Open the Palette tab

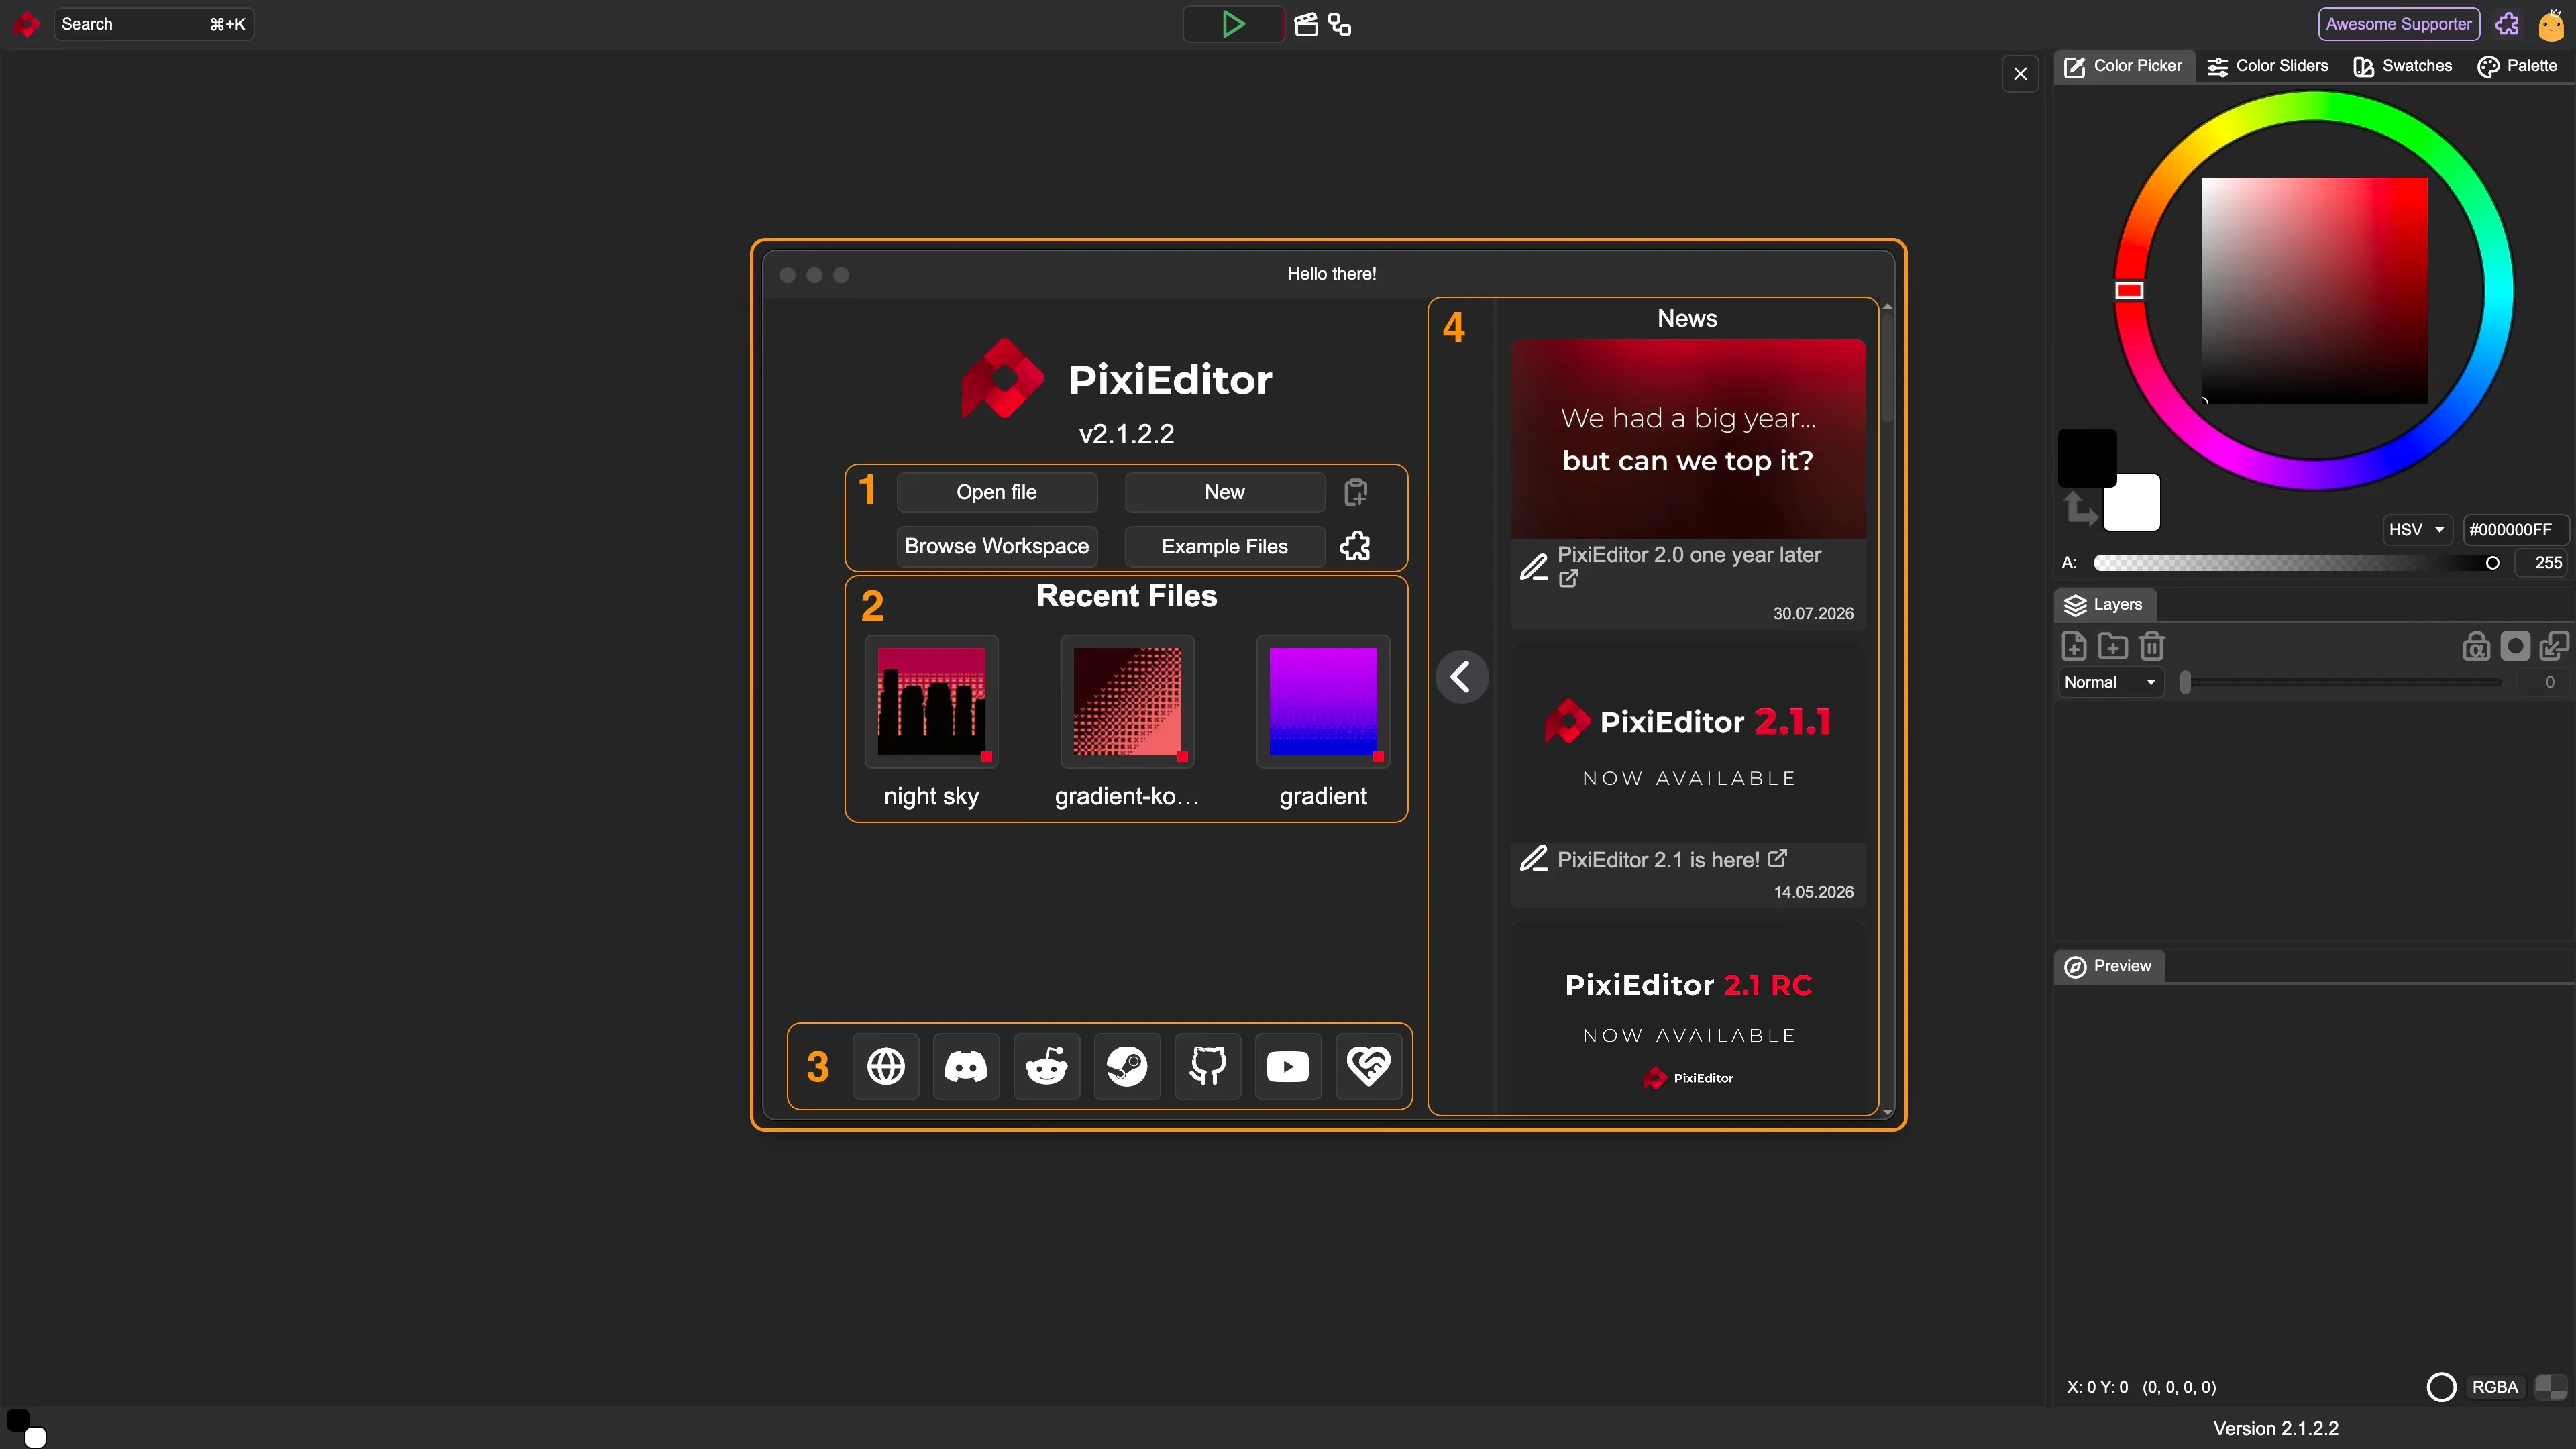(2517, 66)
